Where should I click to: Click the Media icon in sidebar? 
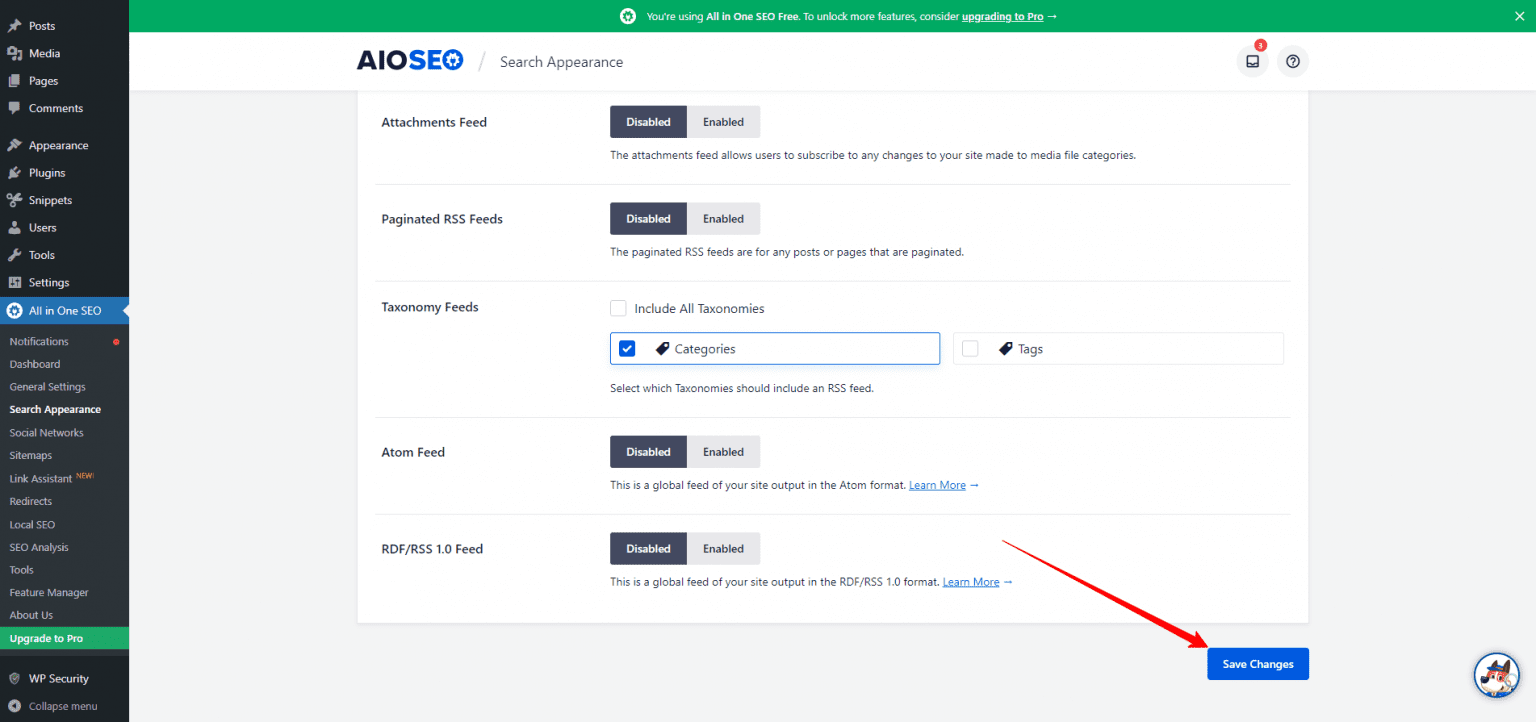click(x=14, y=53)
